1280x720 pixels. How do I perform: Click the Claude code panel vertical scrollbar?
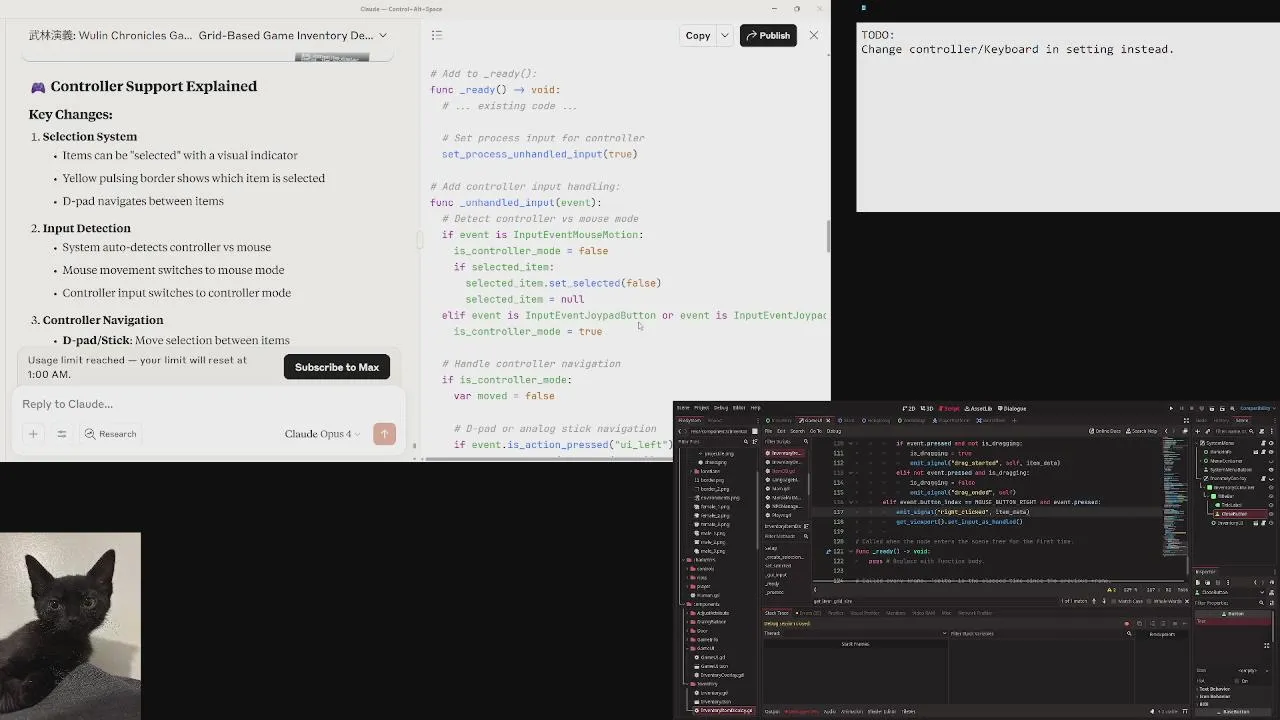(x=827, y=237)
